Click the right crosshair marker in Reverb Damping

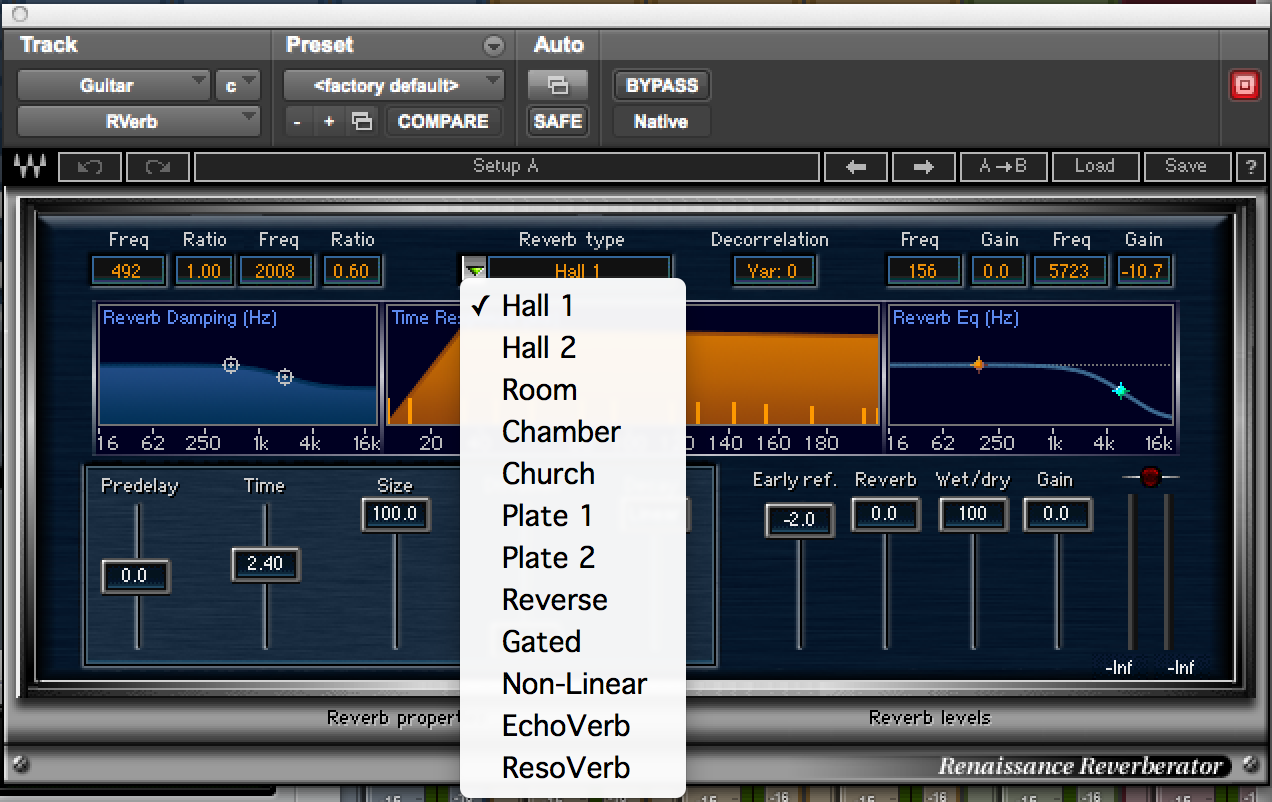[285, 377]
